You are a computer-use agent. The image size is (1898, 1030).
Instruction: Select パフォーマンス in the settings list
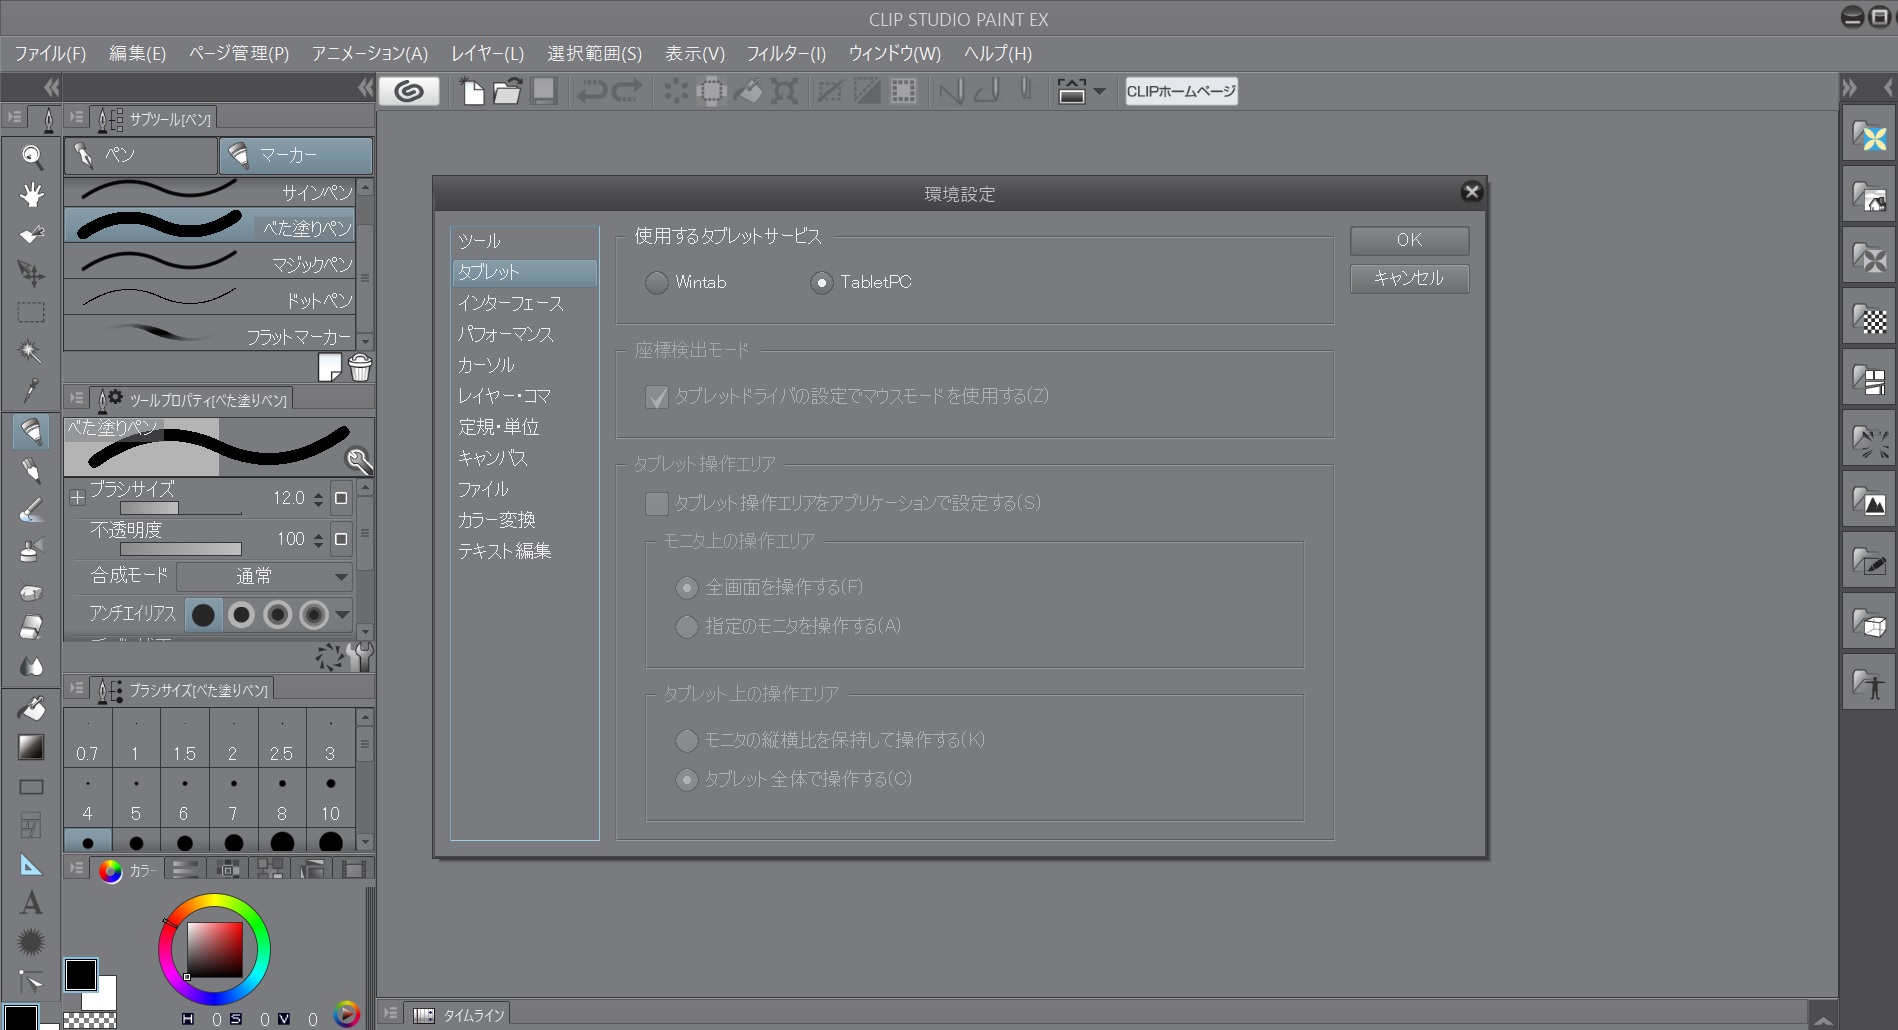point(505,334)
